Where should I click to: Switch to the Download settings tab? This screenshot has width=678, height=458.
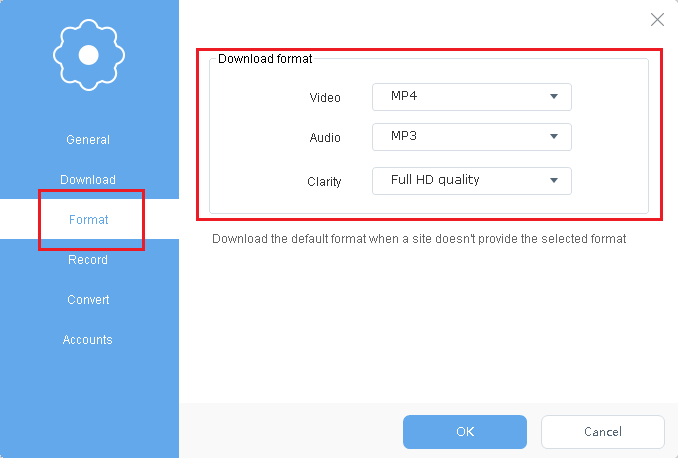tap(88, 179)
